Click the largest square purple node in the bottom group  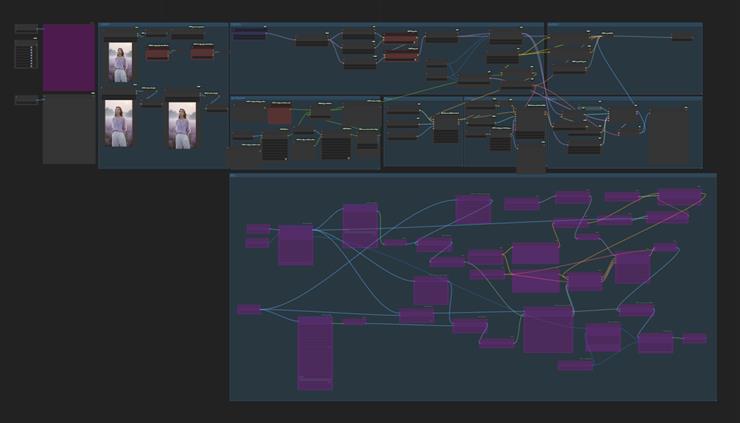click(x=548, y=330)
